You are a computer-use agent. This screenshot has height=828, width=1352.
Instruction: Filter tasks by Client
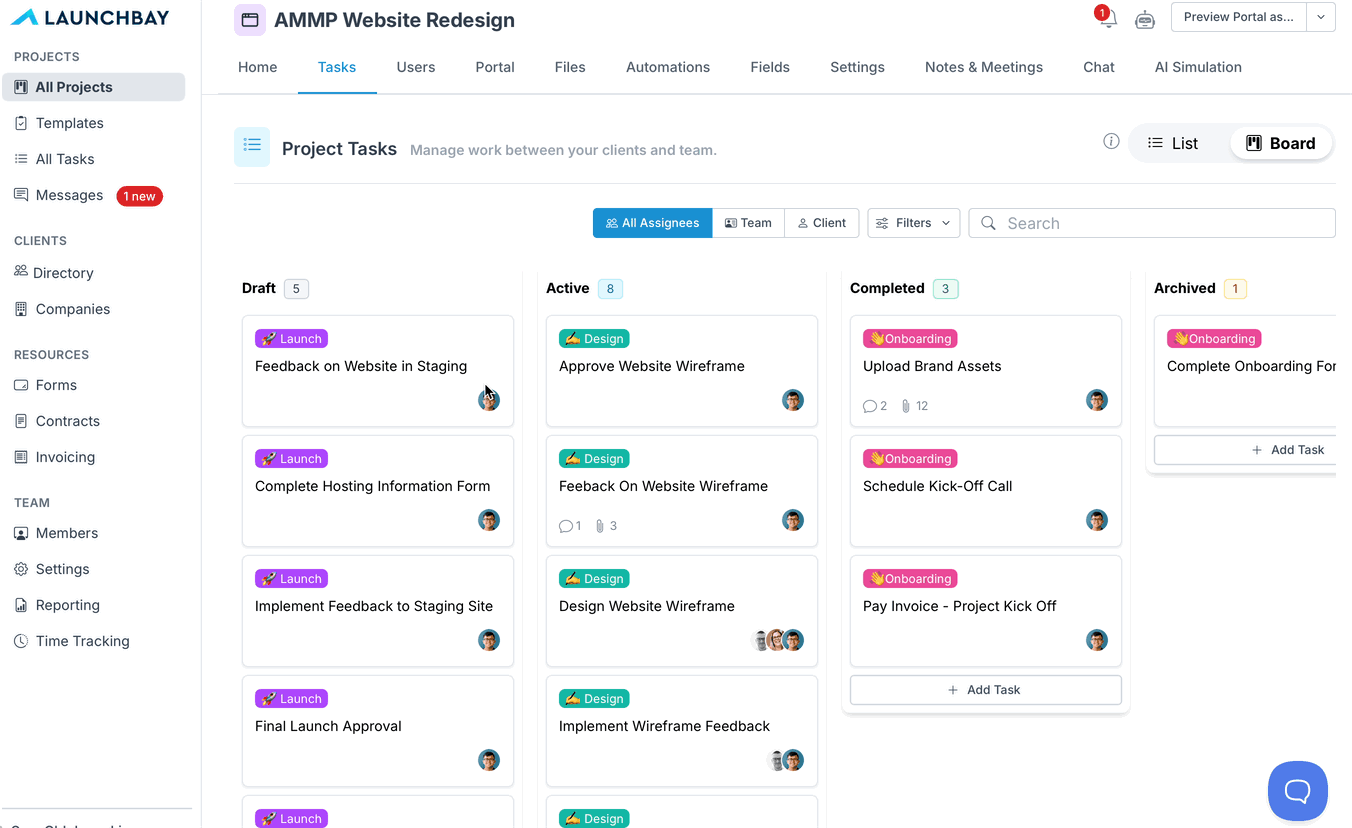pyautogui.click(x=822, y=223)
